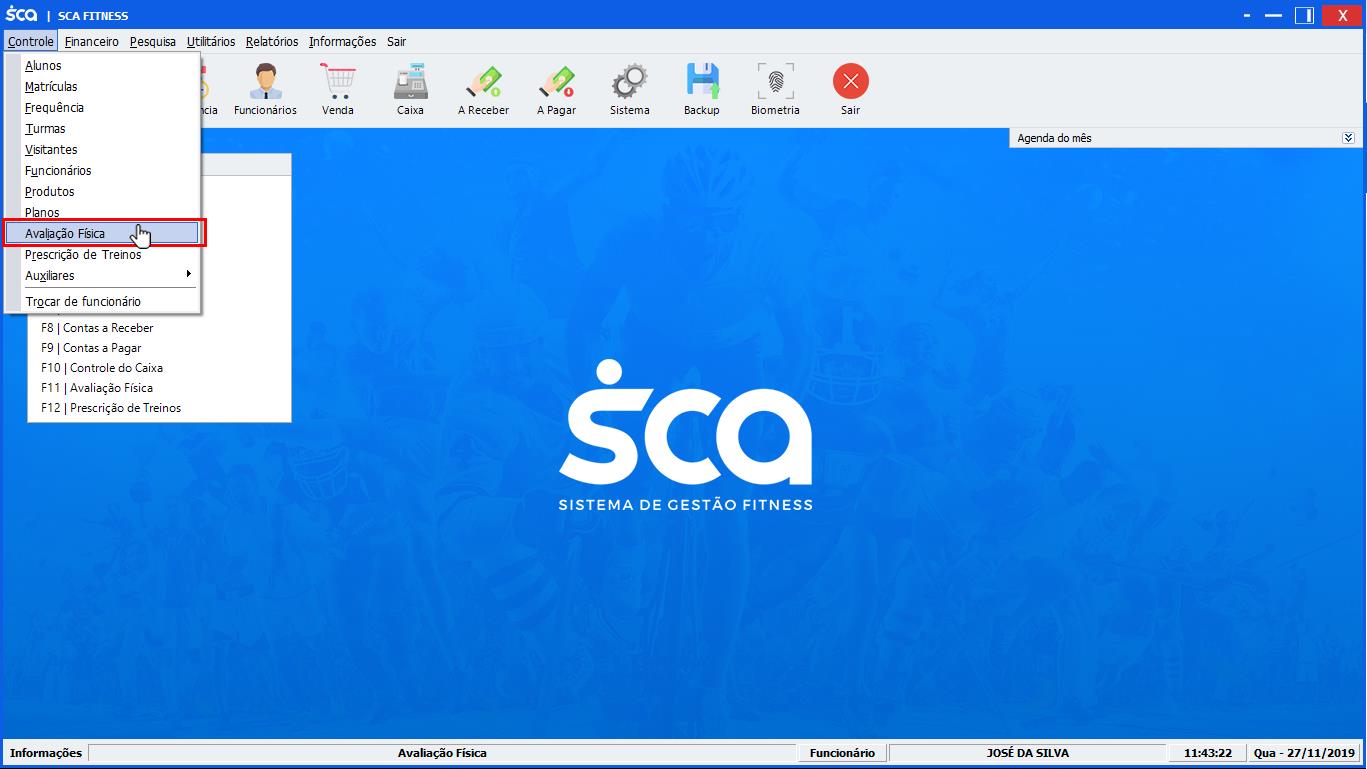Click shortcut F12 | Prescrição de Treinos
This screenshot has height=769, width=1367.
(x=111, y=407)
